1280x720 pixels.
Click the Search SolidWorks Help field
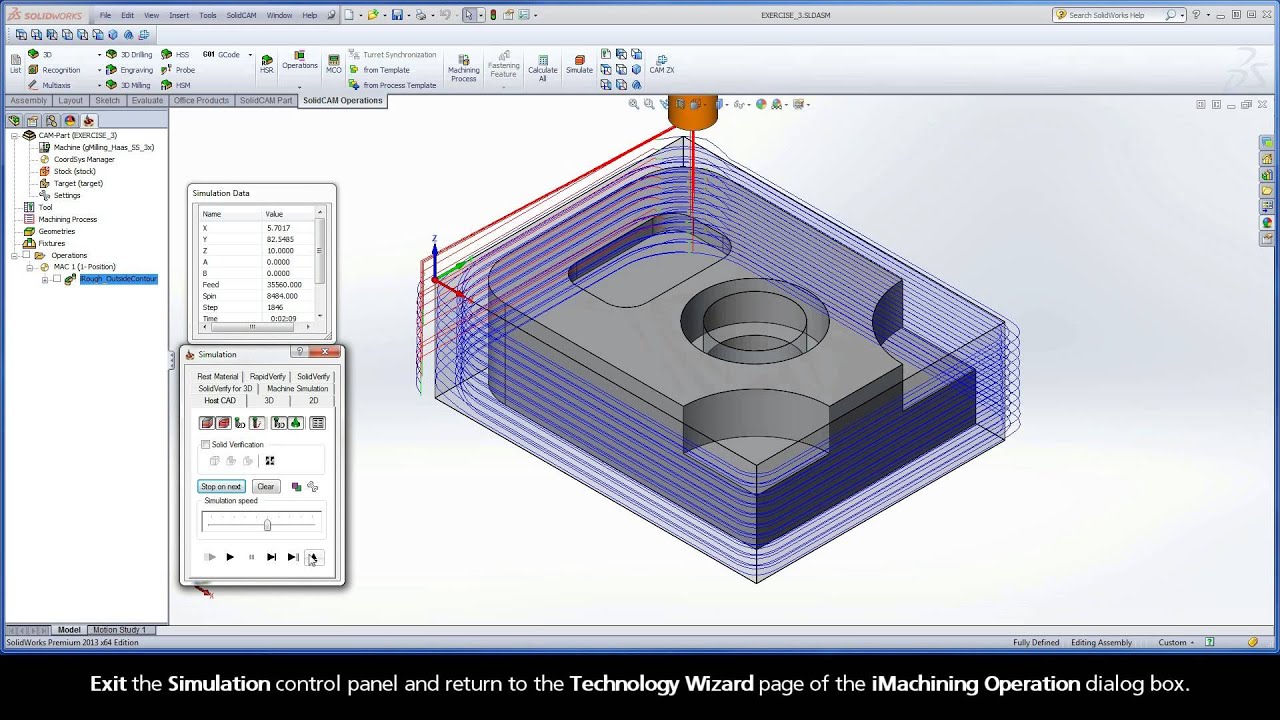click(1114, 15)
